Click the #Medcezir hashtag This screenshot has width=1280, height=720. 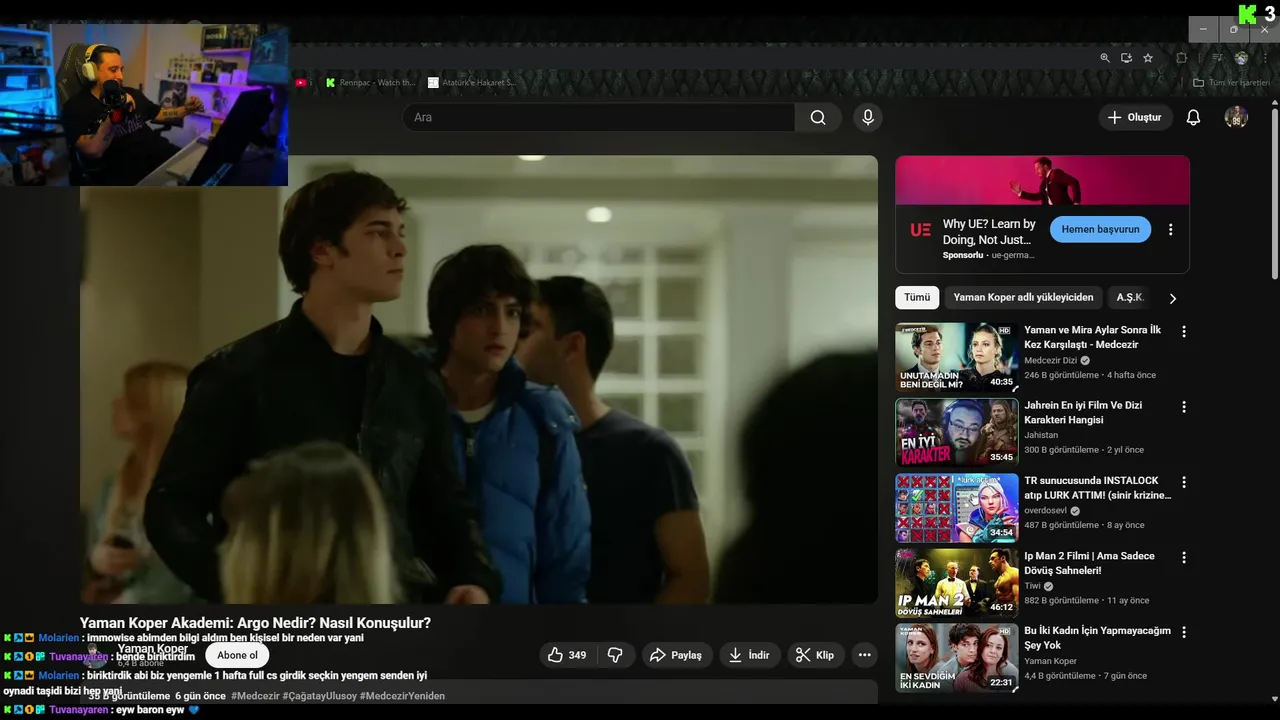pos(255,696)
